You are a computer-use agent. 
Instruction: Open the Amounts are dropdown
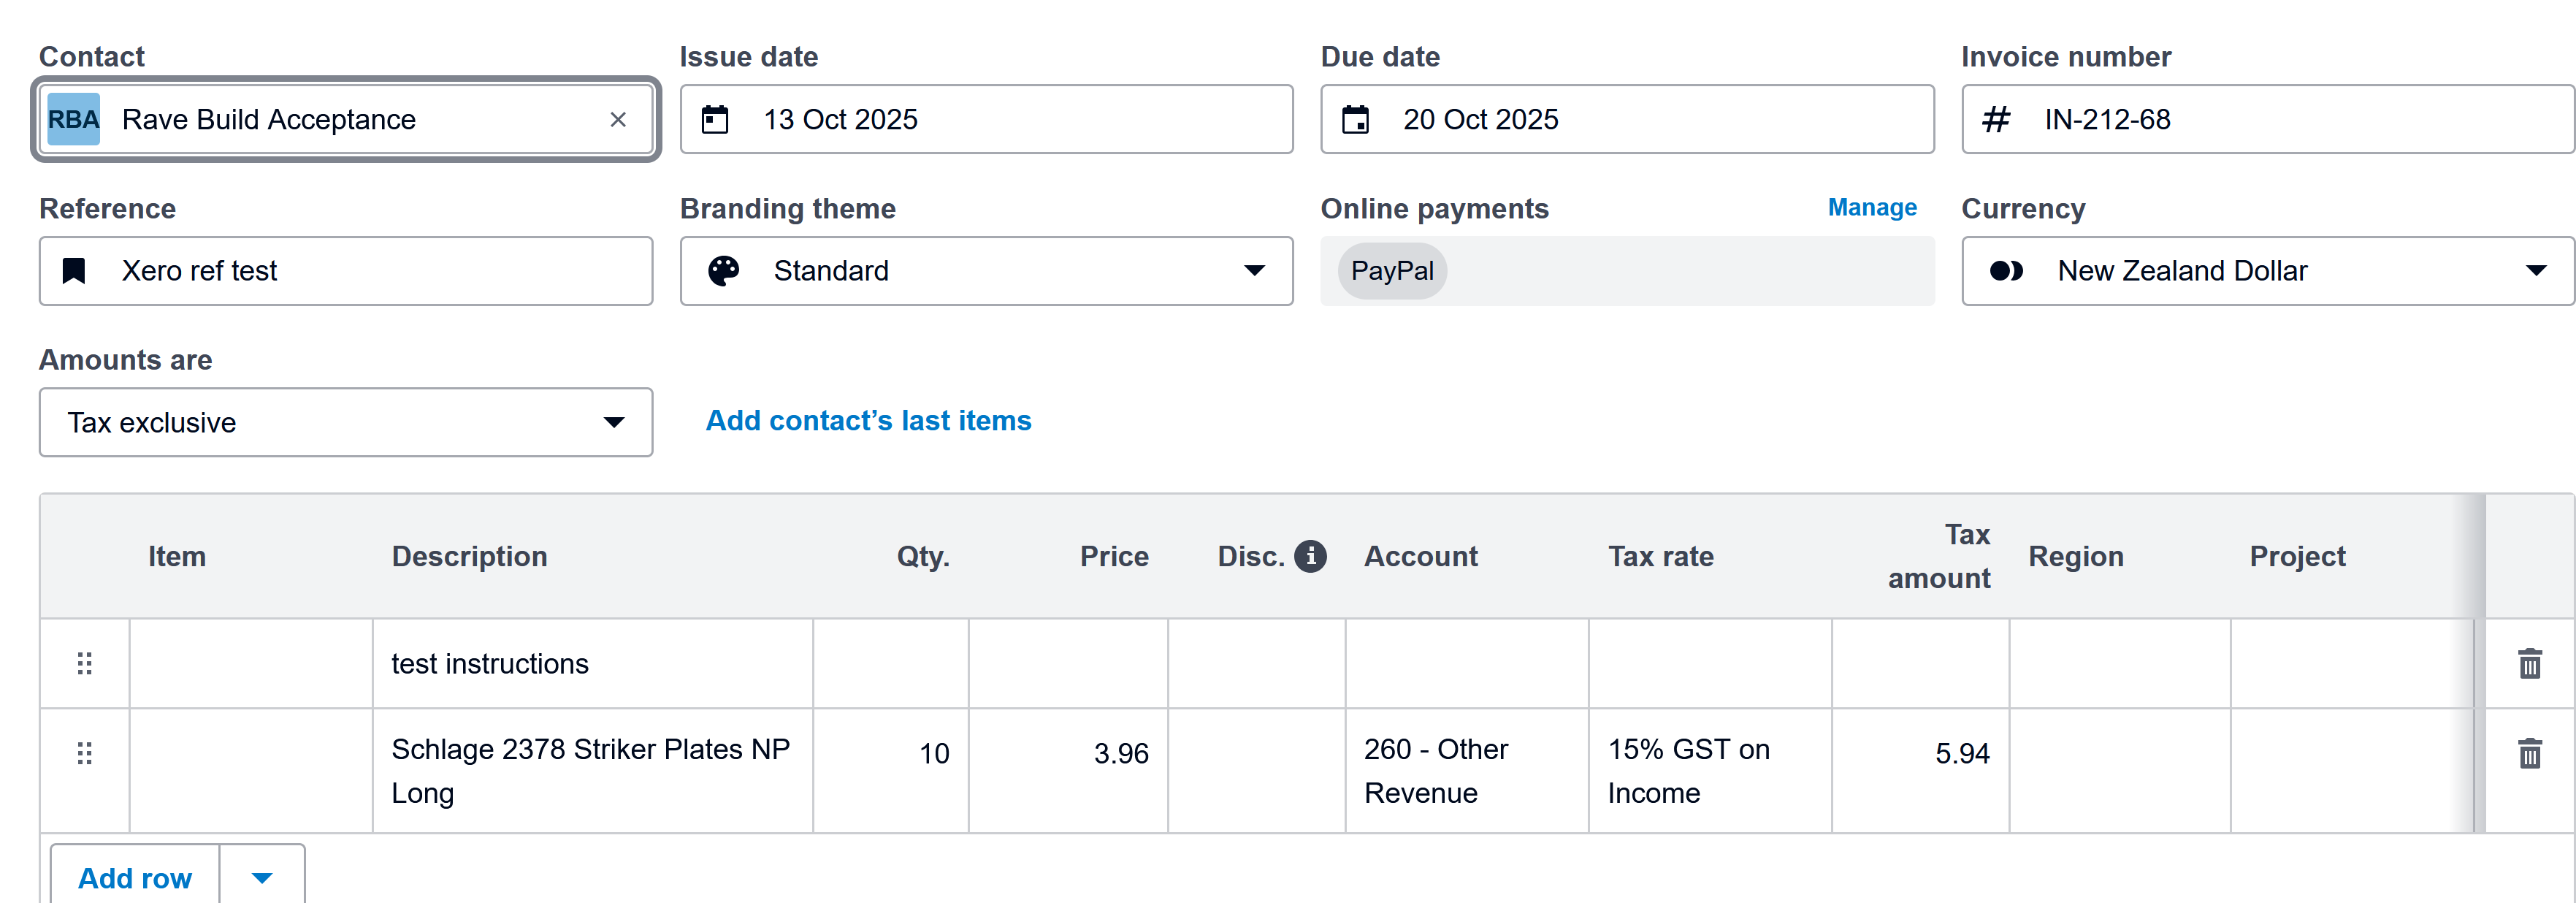click(x=345, y=423)
